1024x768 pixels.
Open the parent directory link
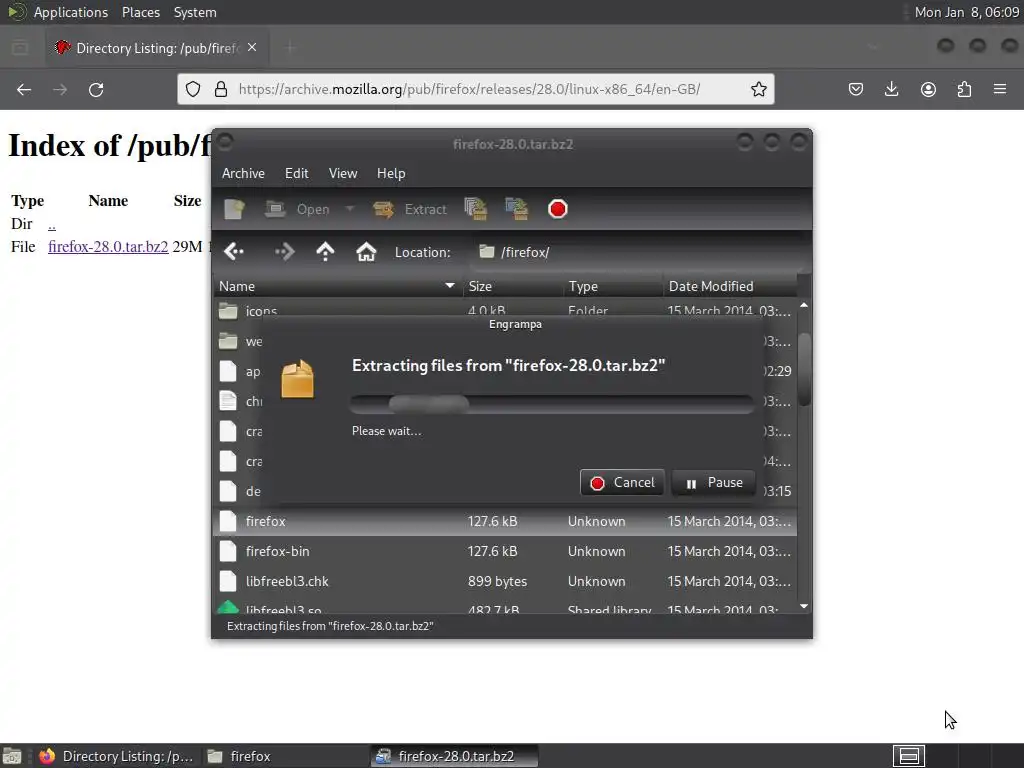pos(52,224)
